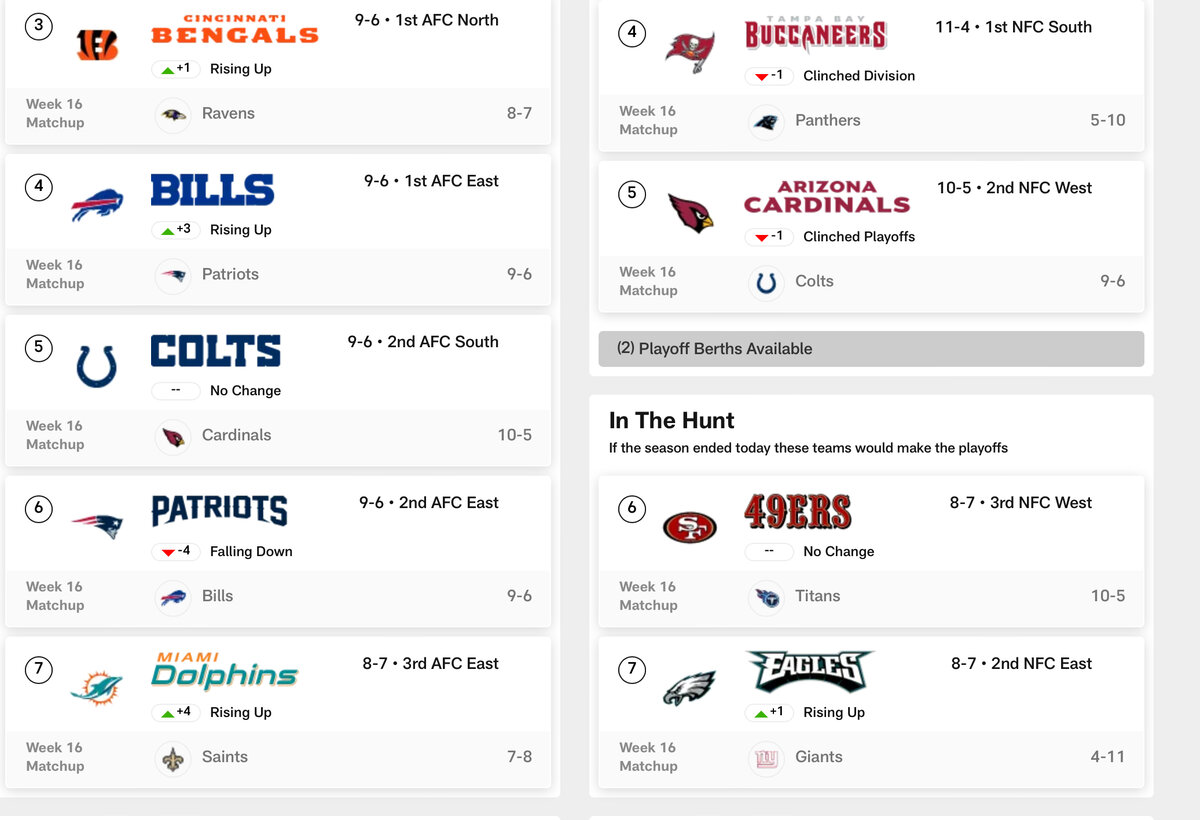Click the Cincinnati Bengals tiger-stripe helmet logo
Viewport: 1200px width, 820px height.
click(x=97, y=44)
